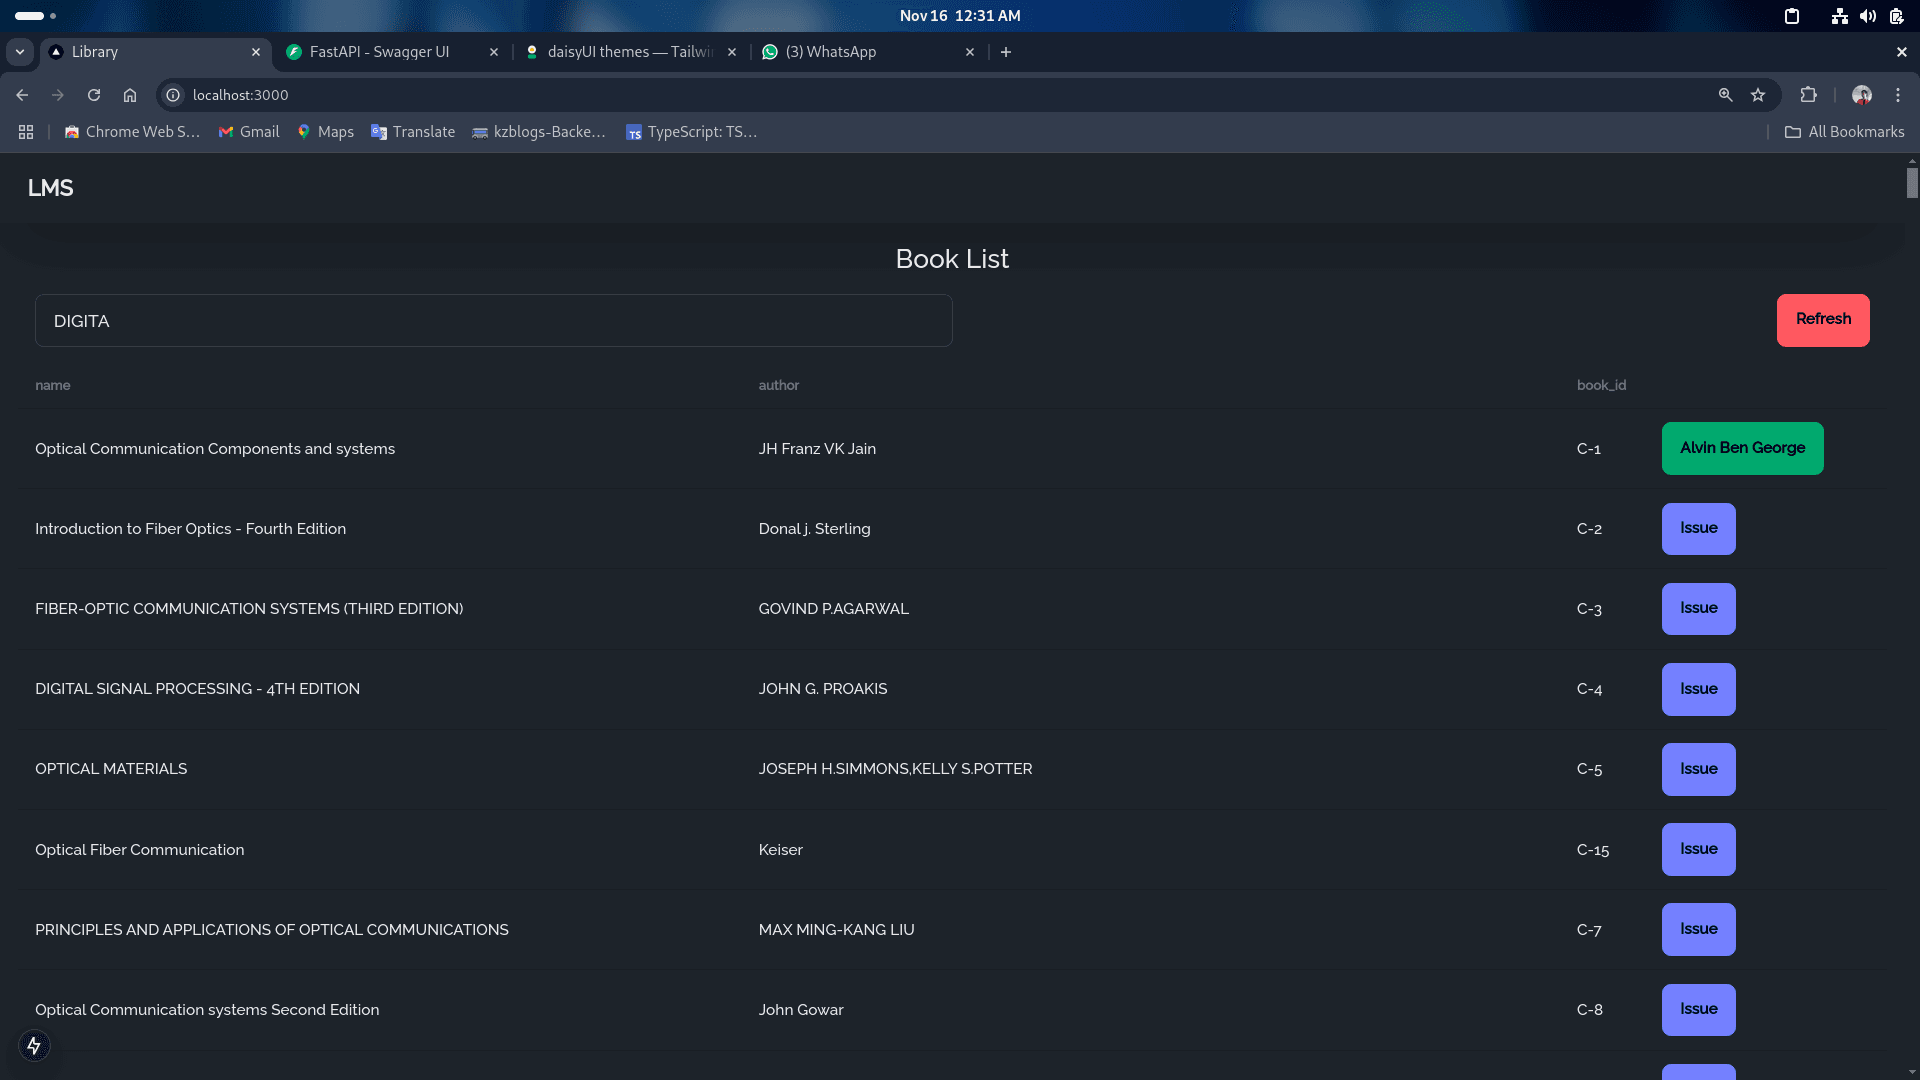Click Issue button for FIBER-OPTIC COMMUNICATION SYSTEMS
The image size is (1920, 1080).
tap(1698, 608)
